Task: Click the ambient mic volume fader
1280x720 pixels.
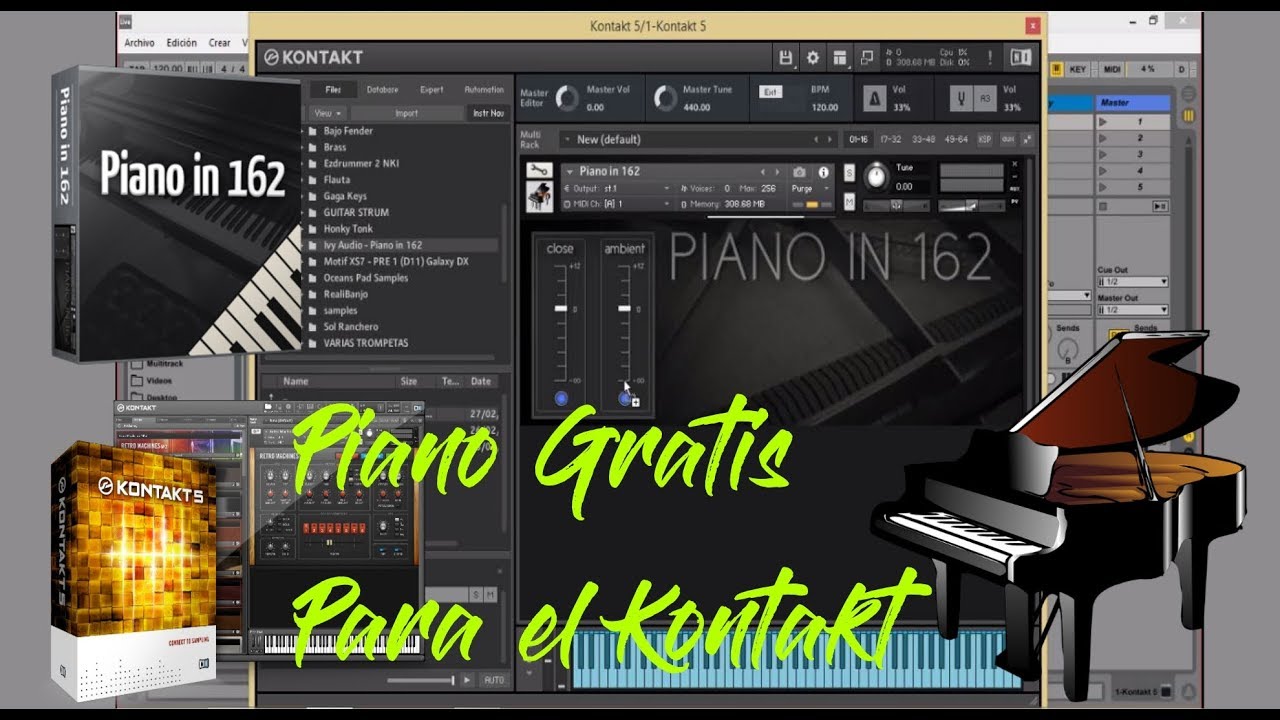Action: point(625,309)
